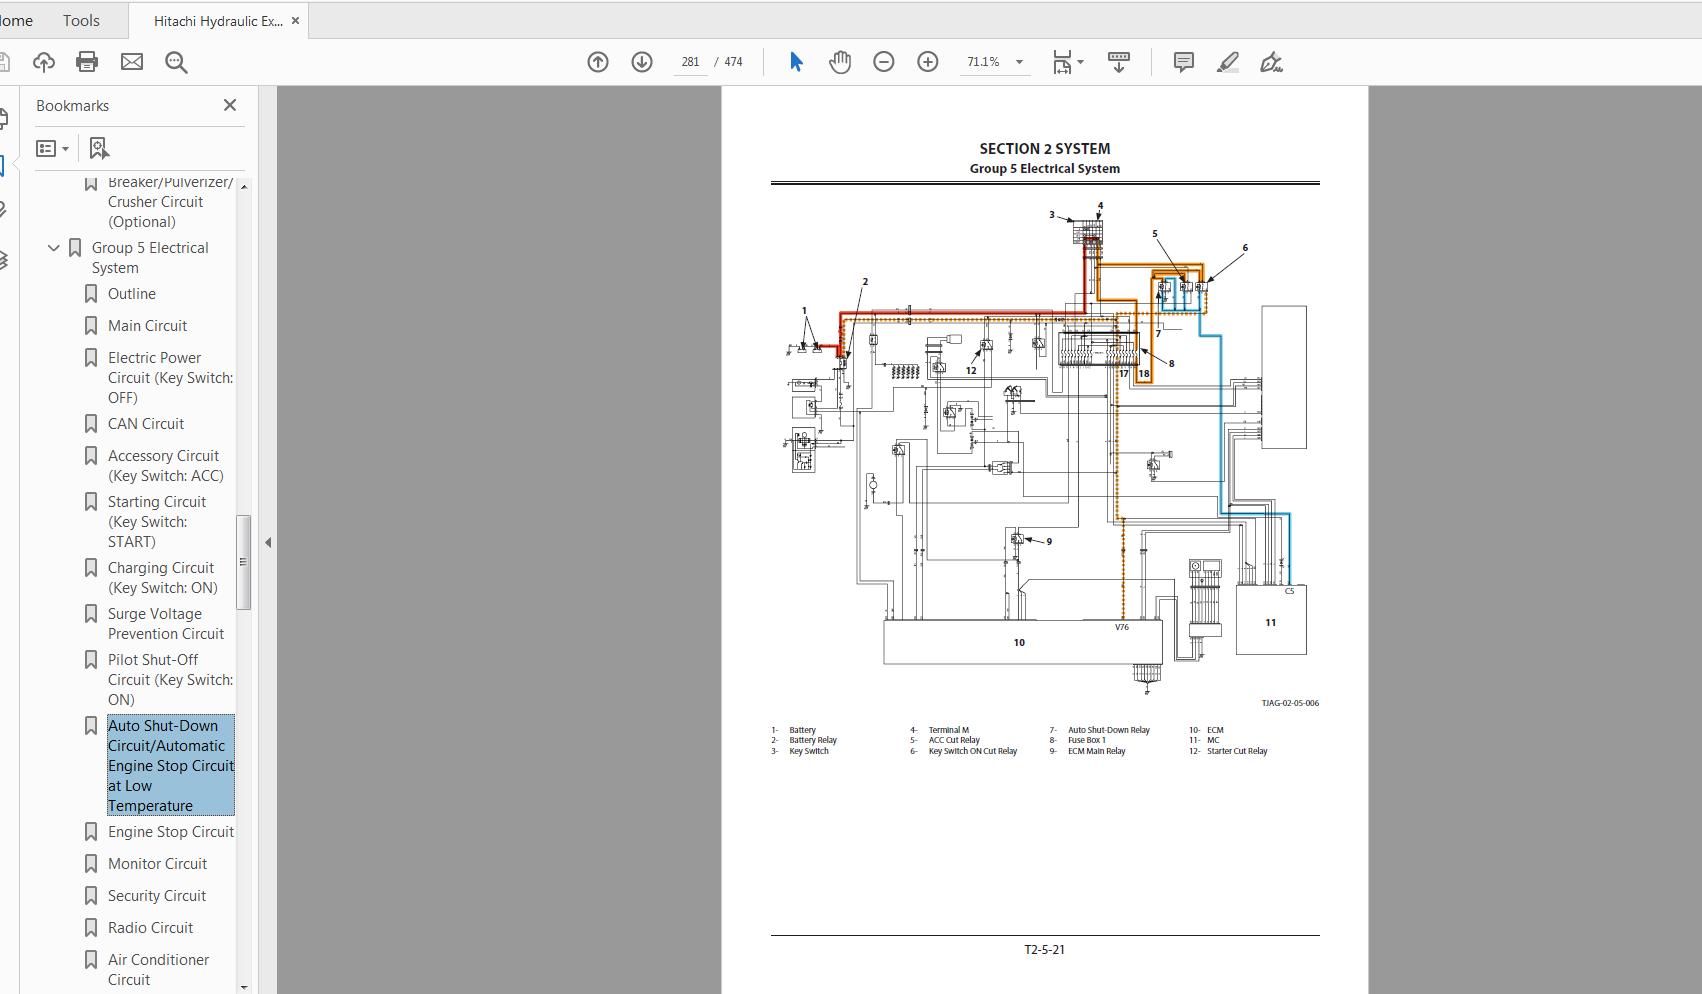Open the Print dialog

pyautogui.click(x=87, y=61)
